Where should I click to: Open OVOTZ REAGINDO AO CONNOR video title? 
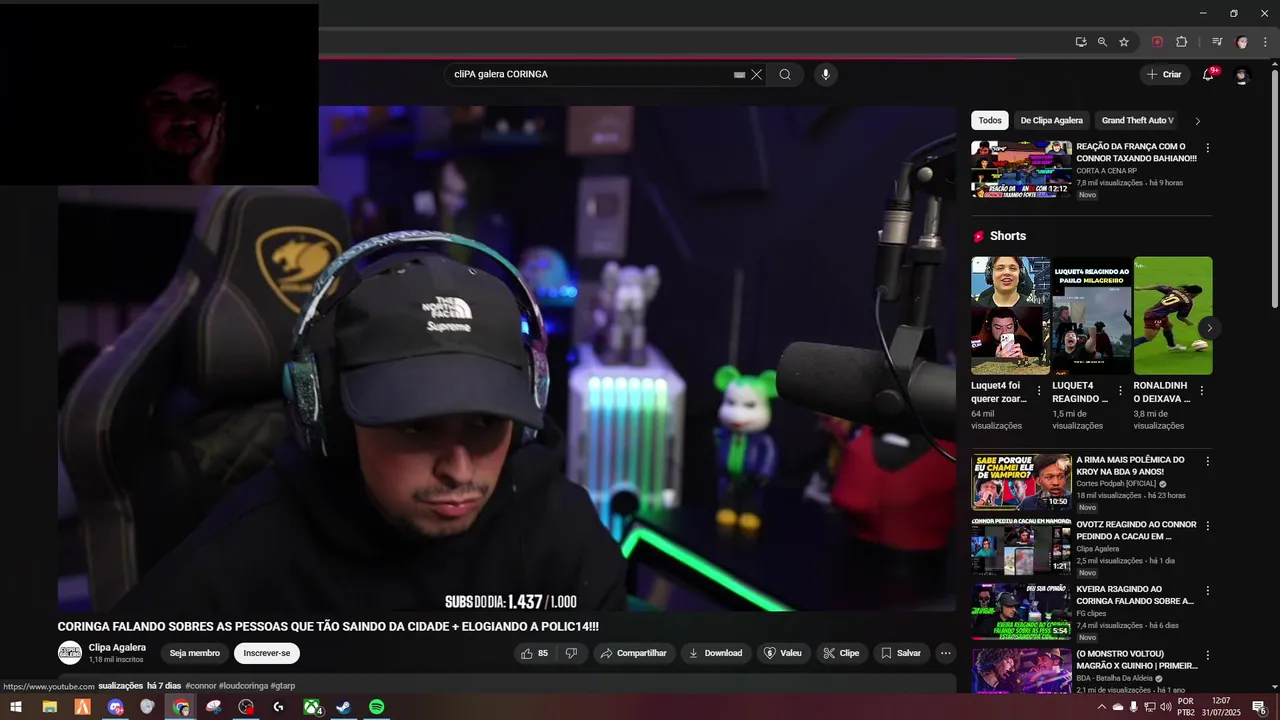pyautogui.click(x=1136, y=530)
